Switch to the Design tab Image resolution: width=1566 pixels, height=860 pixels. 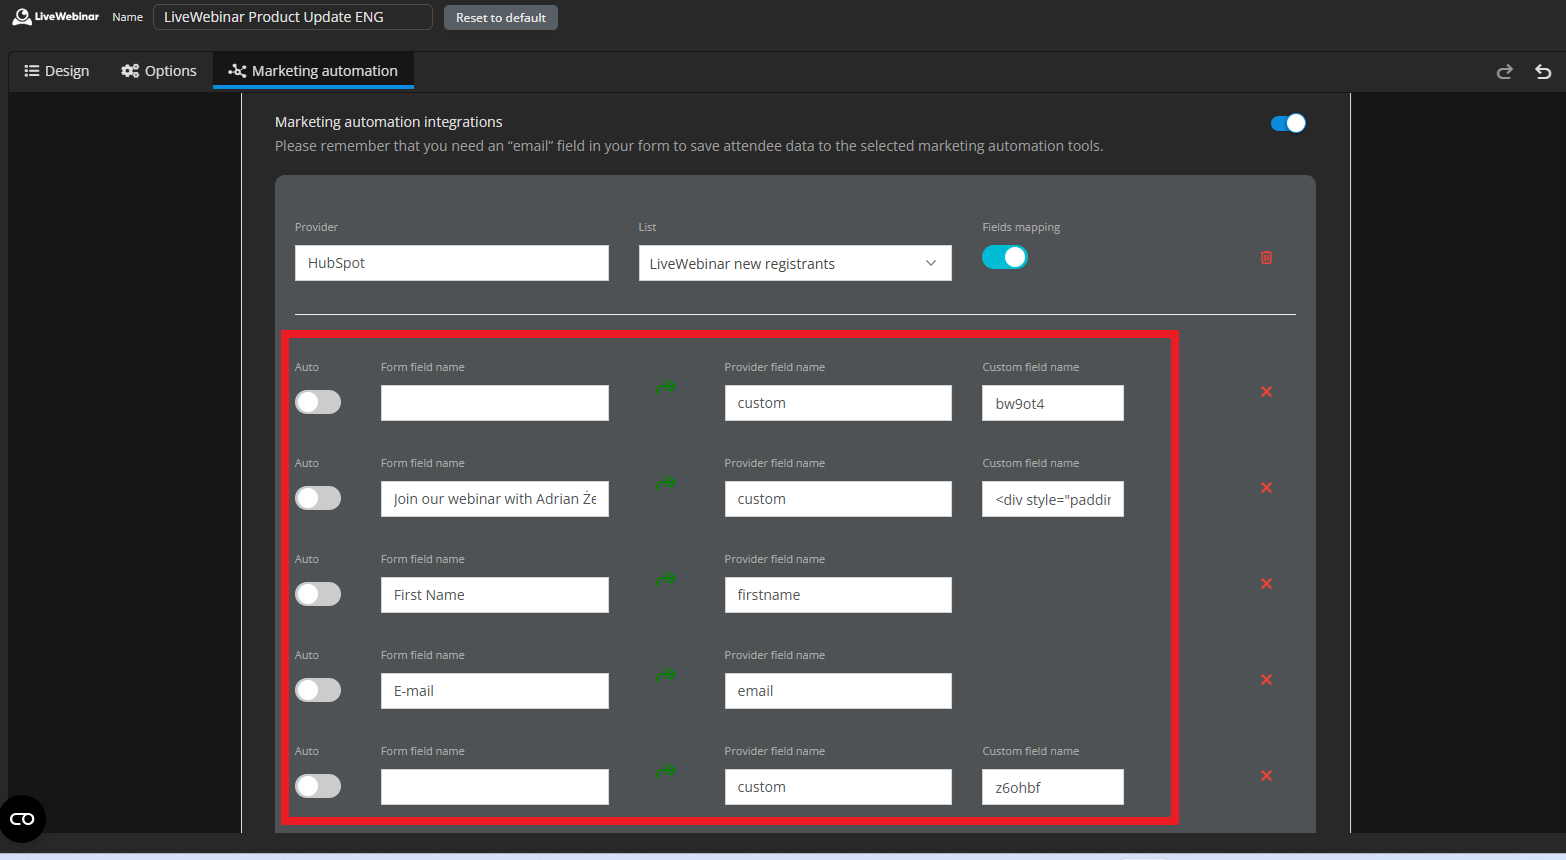click(57, 71)
